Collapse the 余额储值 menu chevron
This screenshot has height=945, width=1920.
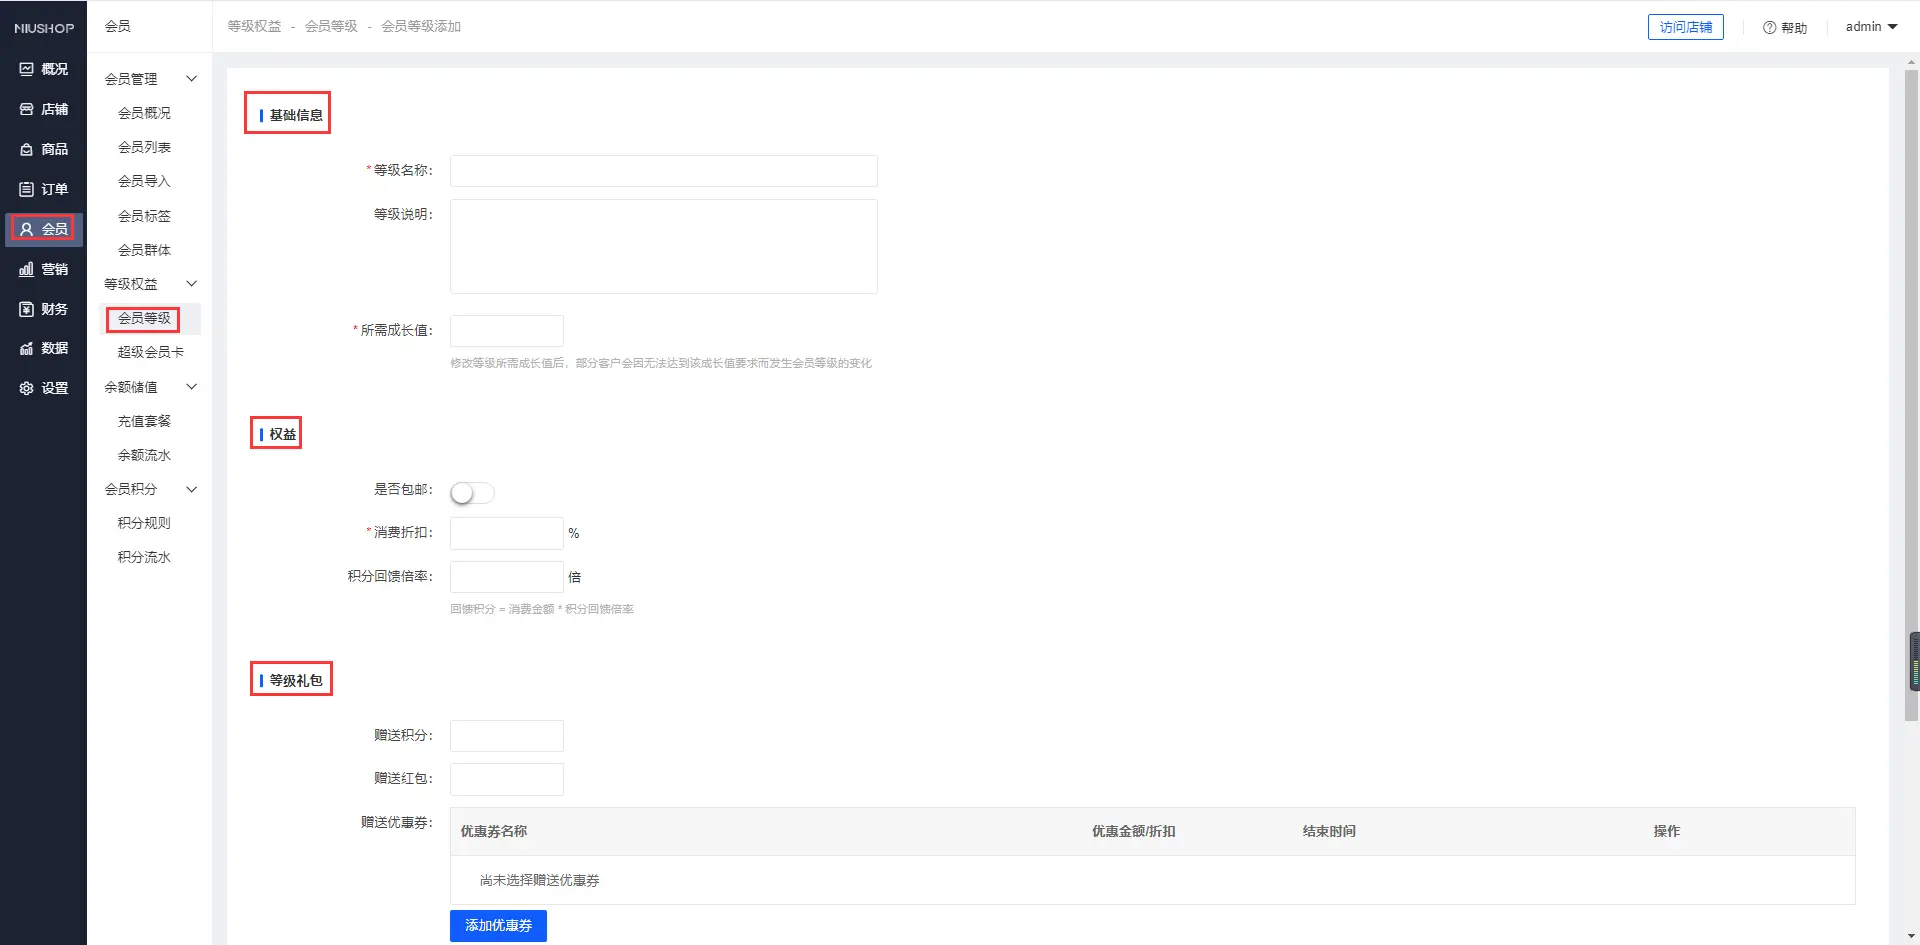192,387
